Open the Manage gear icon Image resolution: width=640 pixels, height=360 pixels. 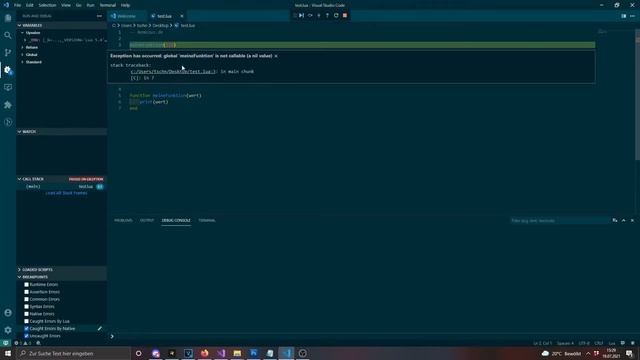(8, 330)
